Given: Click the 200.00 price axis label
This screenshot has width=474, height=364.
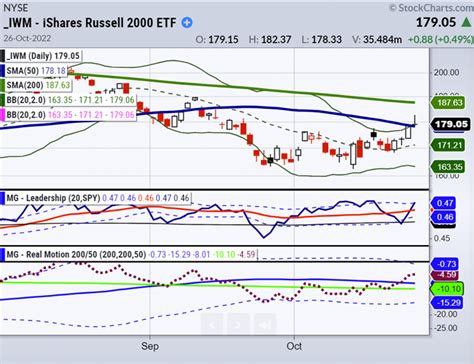Looking at the screenshot, I should pos(446,72).
